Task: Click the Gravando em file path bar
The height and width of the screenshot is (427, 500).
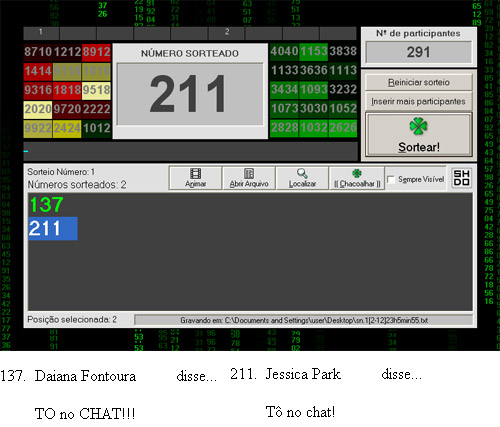Action: tap(303, 320)
